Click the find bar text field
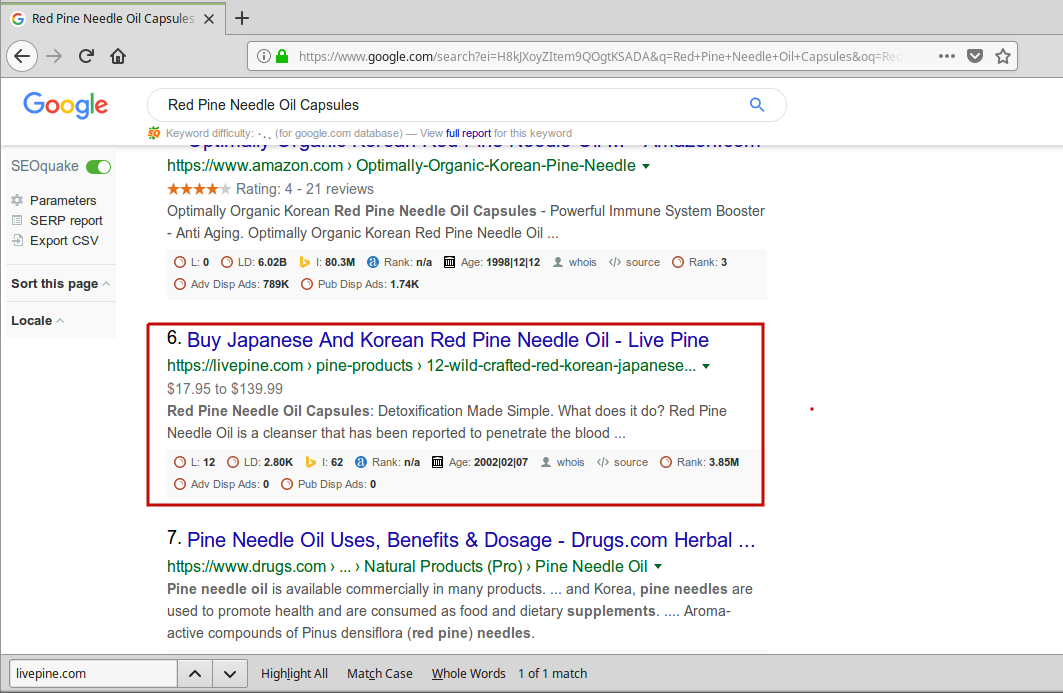The image size is (1063, 693). [94, 674]
